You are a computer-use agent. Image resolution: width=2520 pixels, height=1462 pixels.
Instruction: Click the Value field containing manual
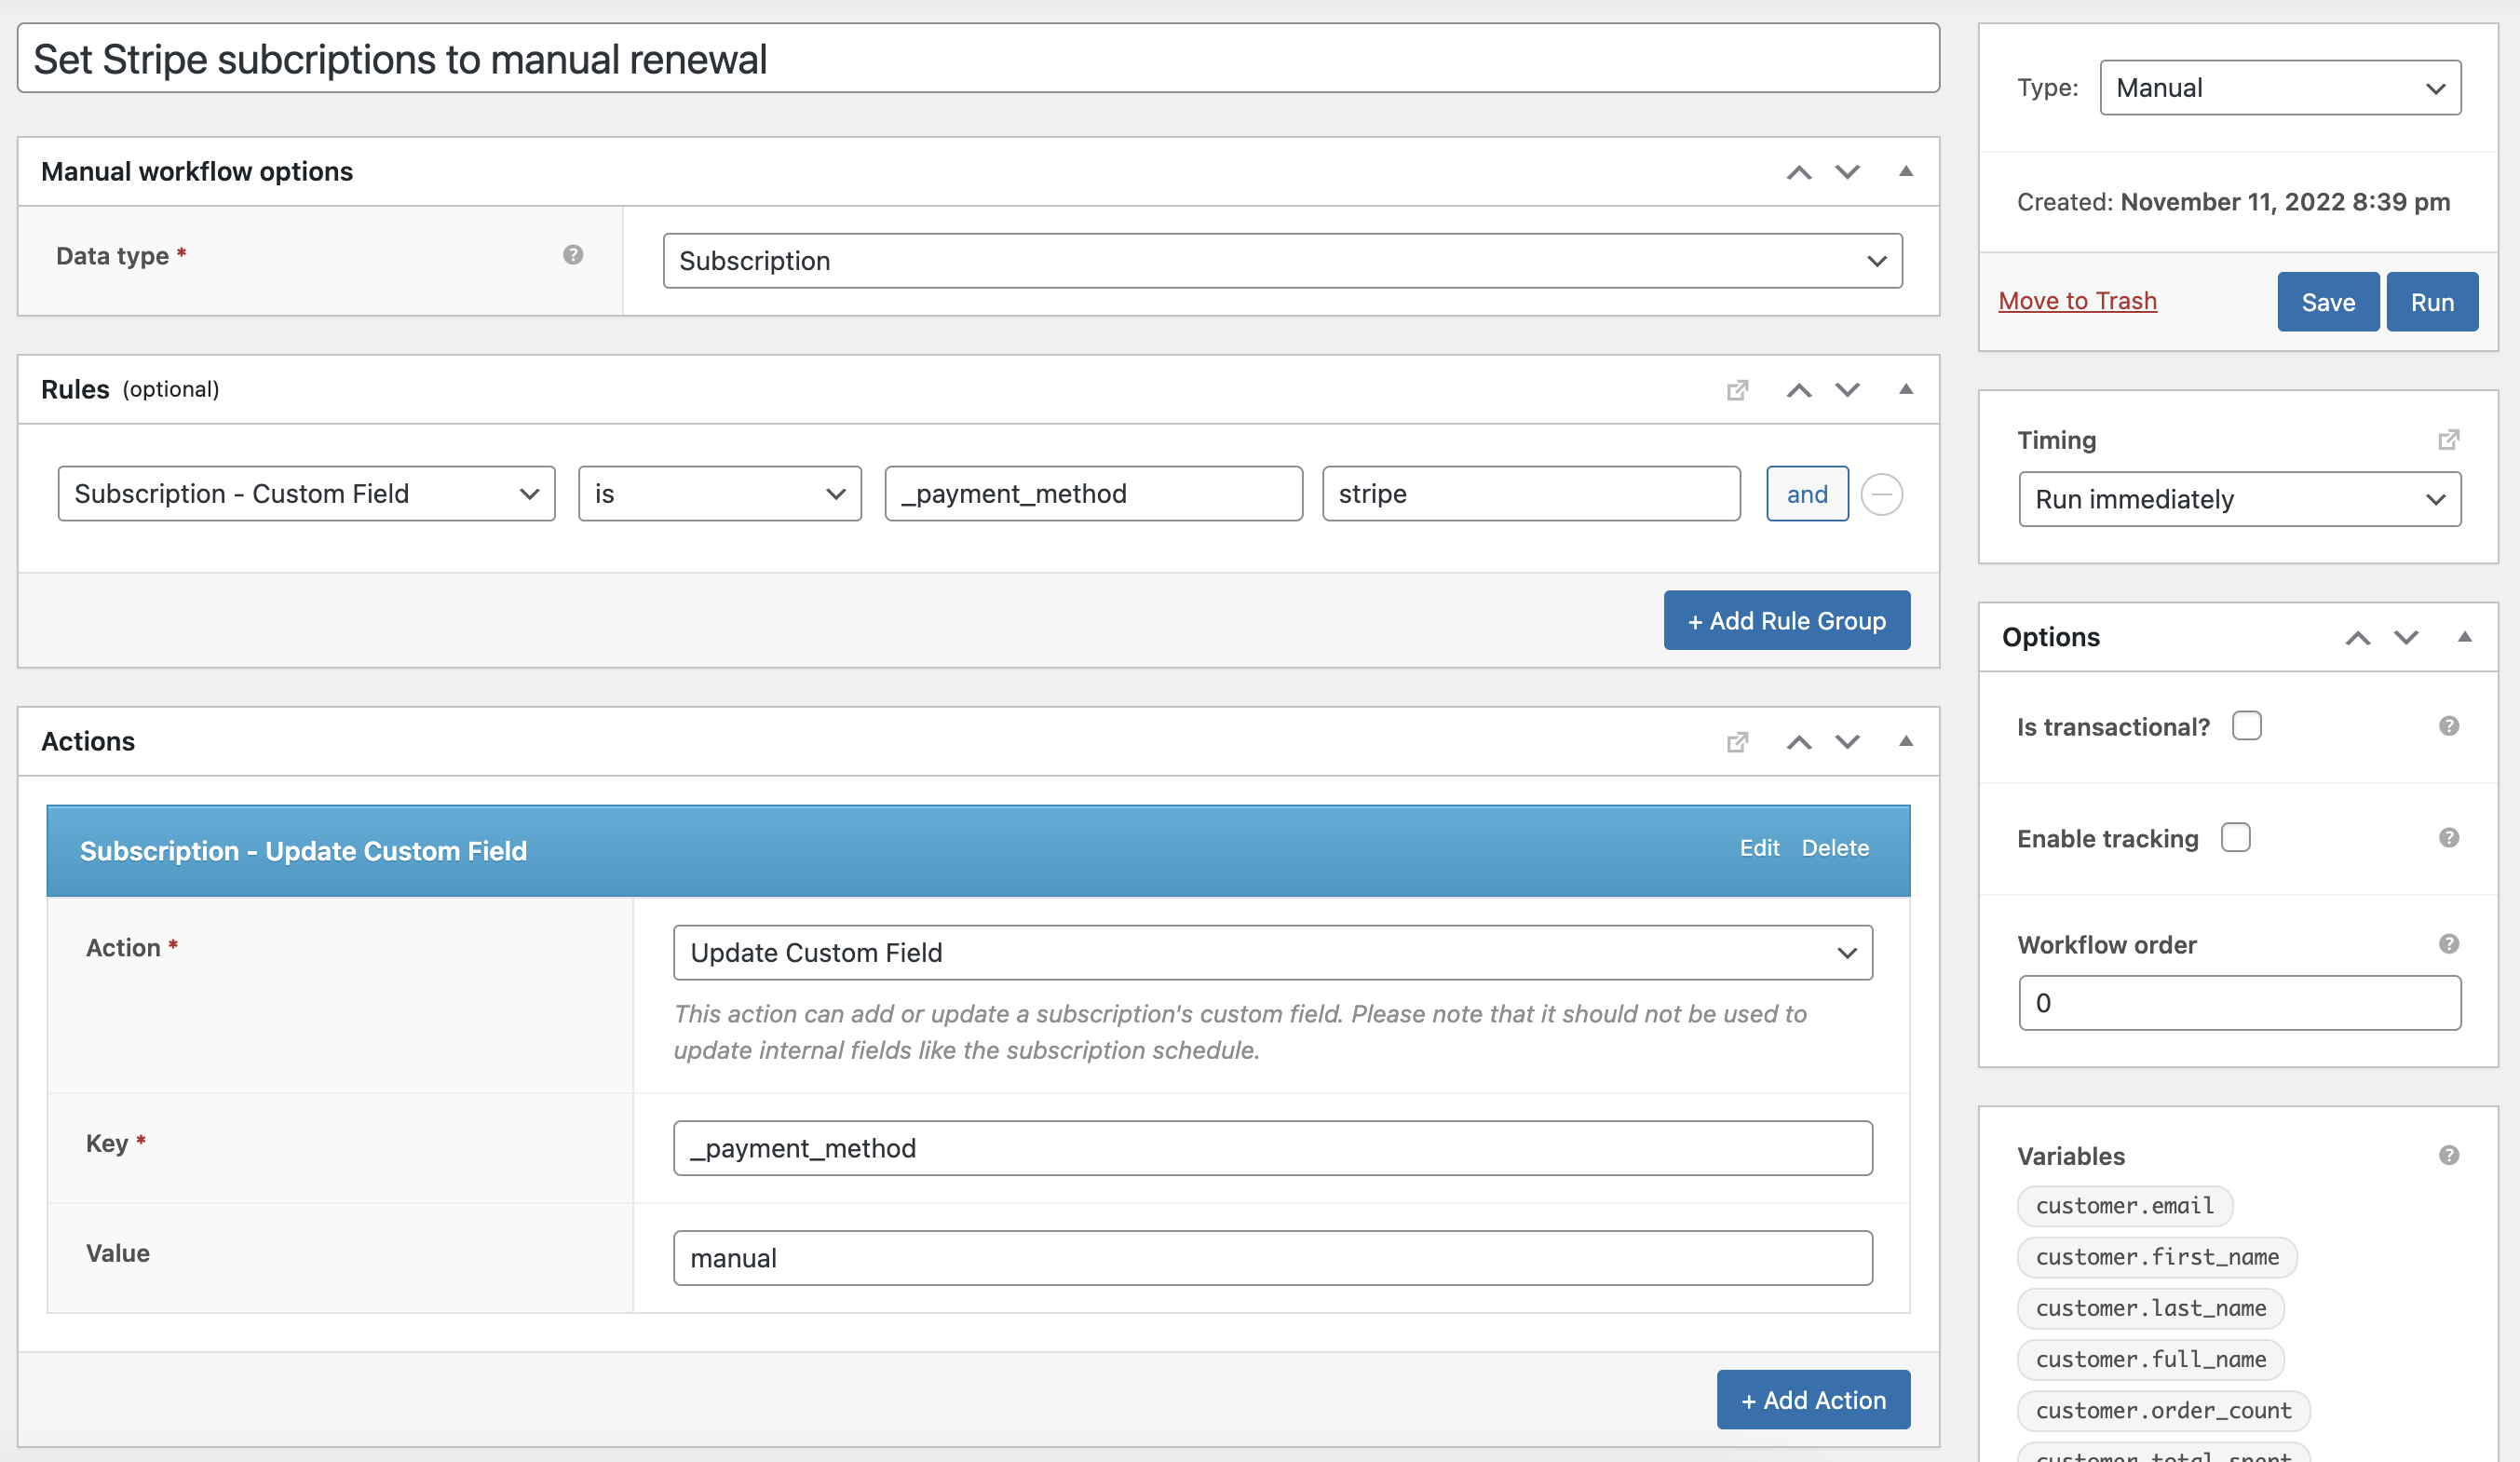pyautogui.click(x=1272, y=1258)
